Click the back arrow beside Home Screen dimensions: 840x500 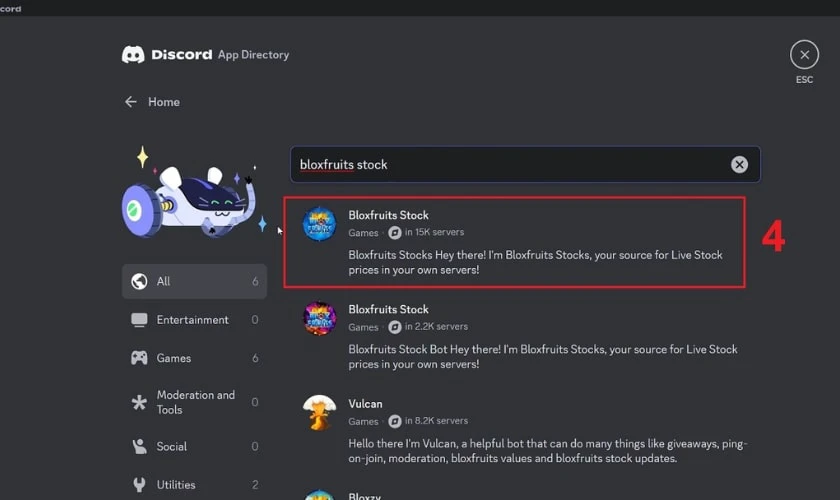(x=131, y=102)
